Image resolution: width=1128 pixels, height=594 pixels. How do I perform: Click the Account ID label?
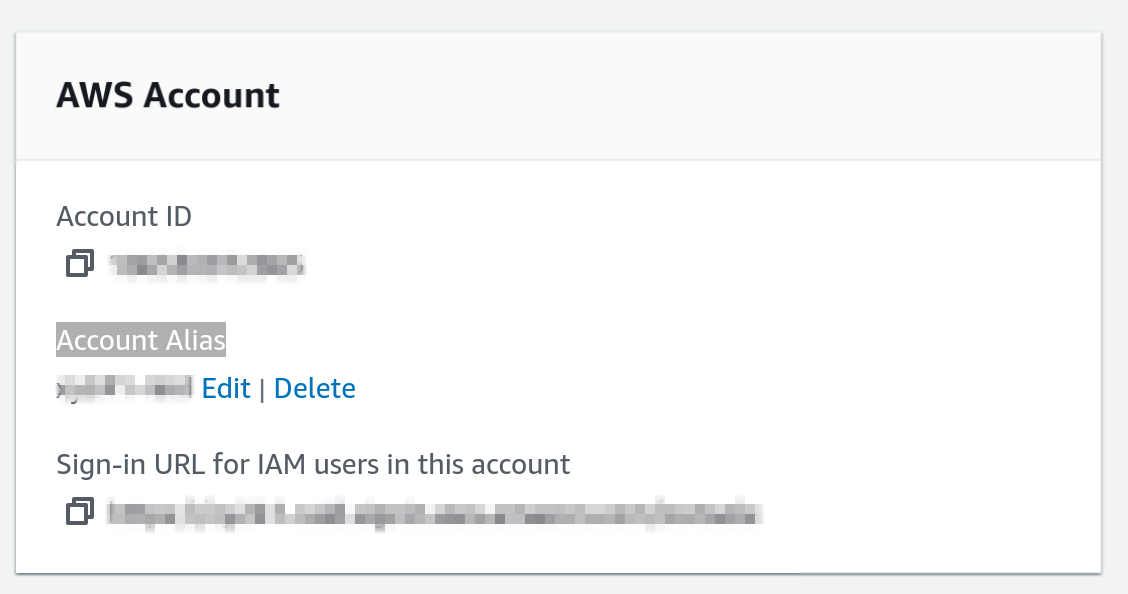point(124,216)
